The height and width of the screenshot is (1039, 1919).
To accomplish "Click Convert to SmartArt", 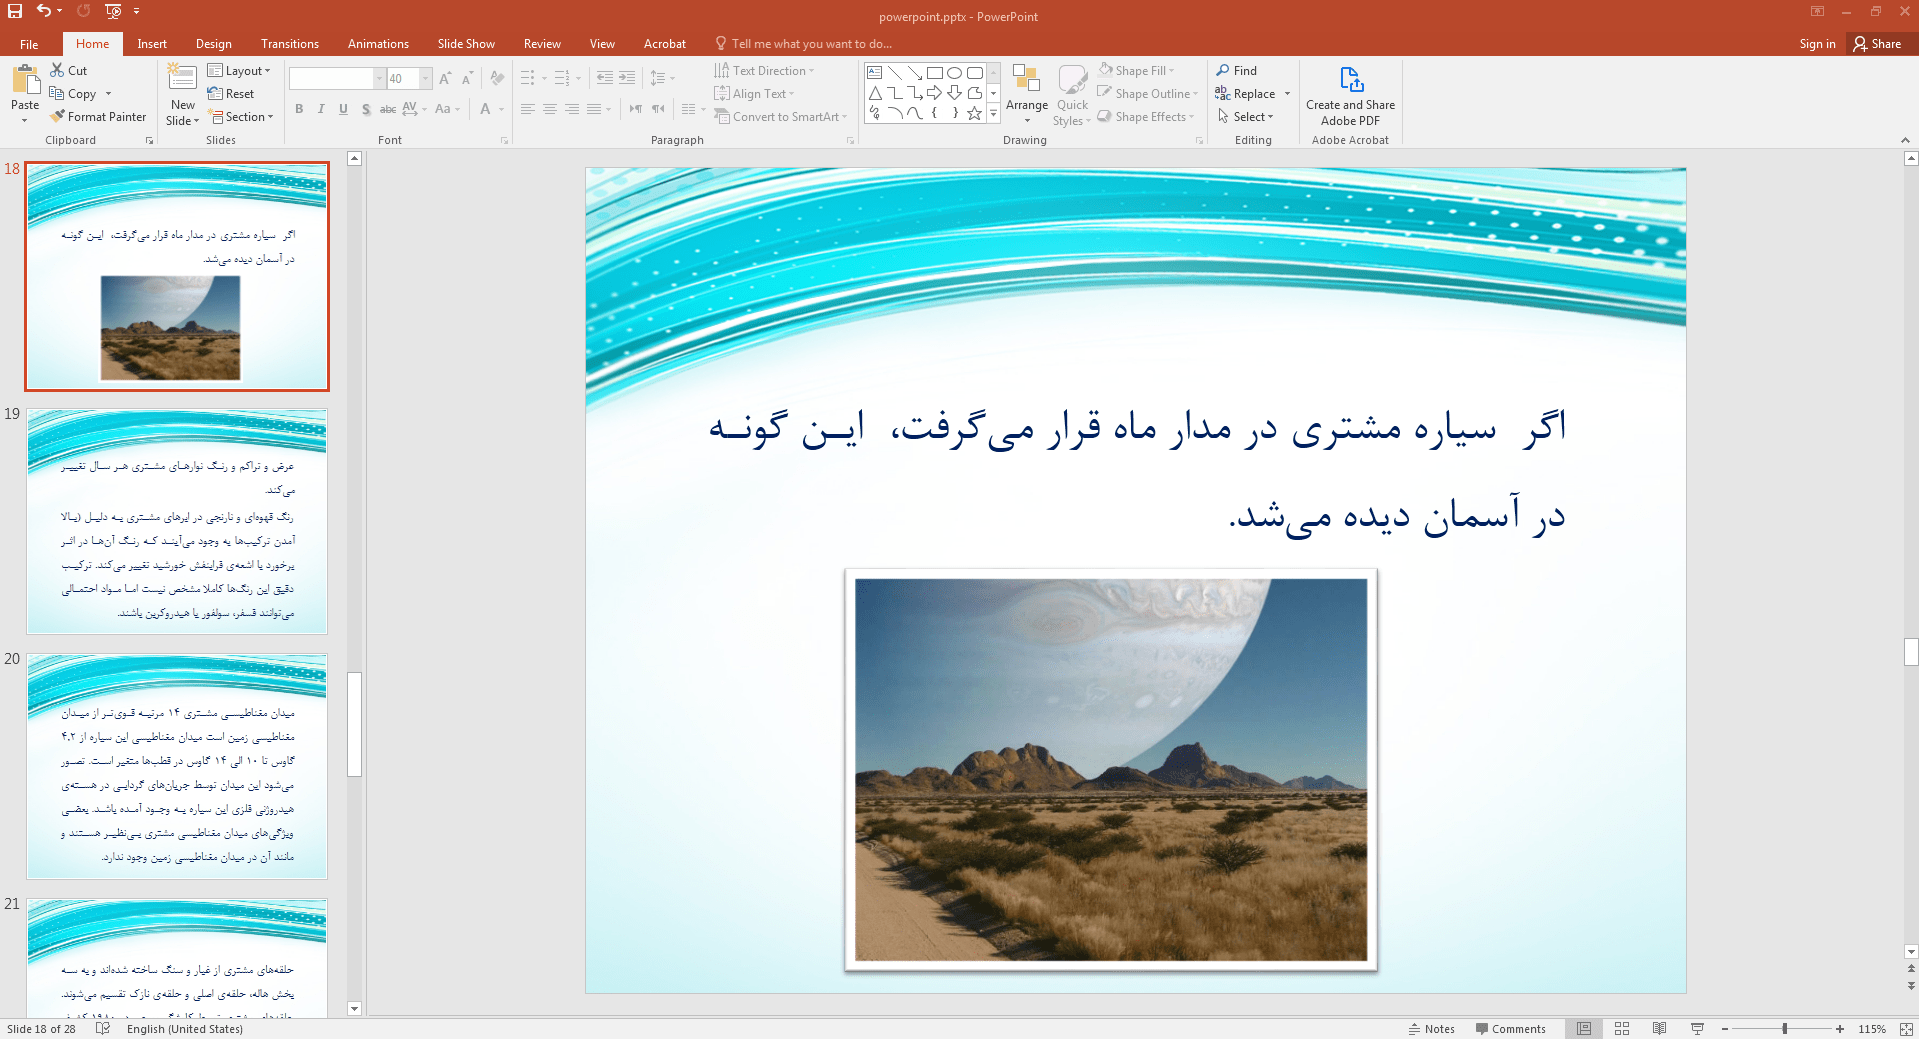I will coord(780,117).
